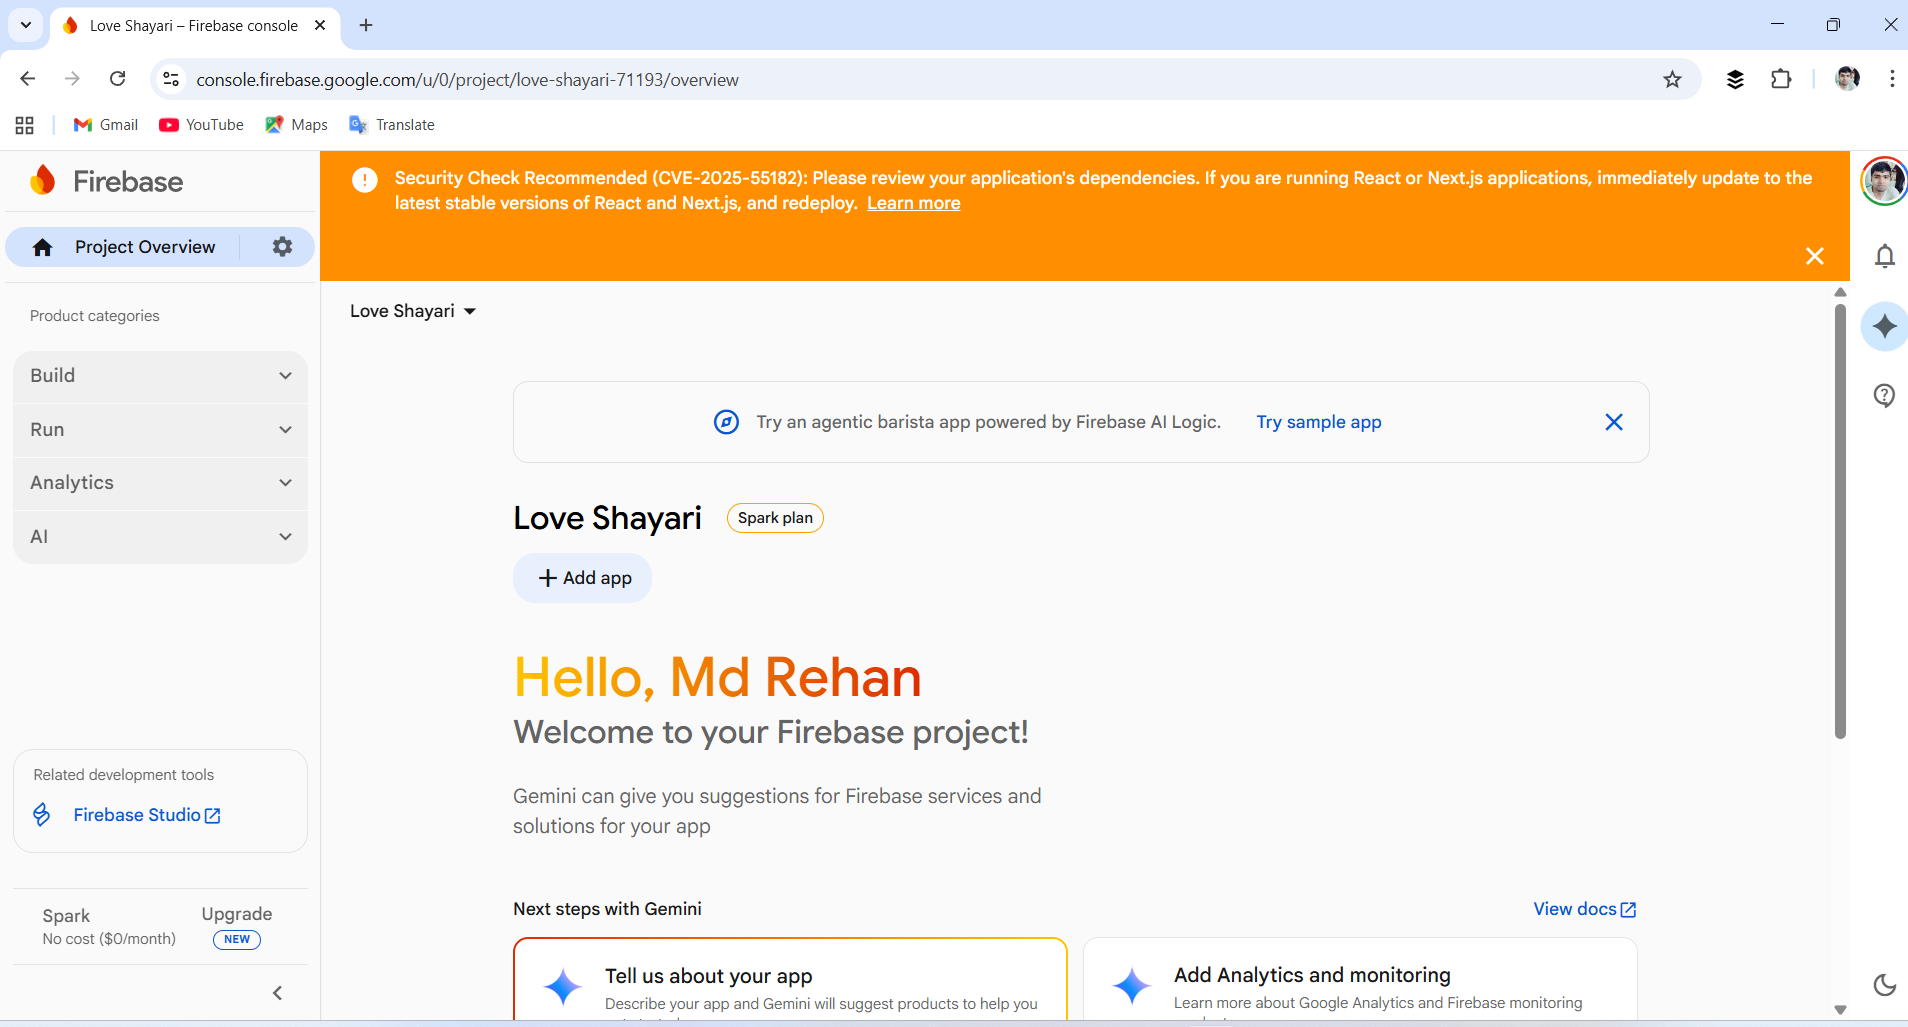The height and width of the screenshot is (1027, 1908).
Task: Expand the Run product category
Action: coord(160,430)
